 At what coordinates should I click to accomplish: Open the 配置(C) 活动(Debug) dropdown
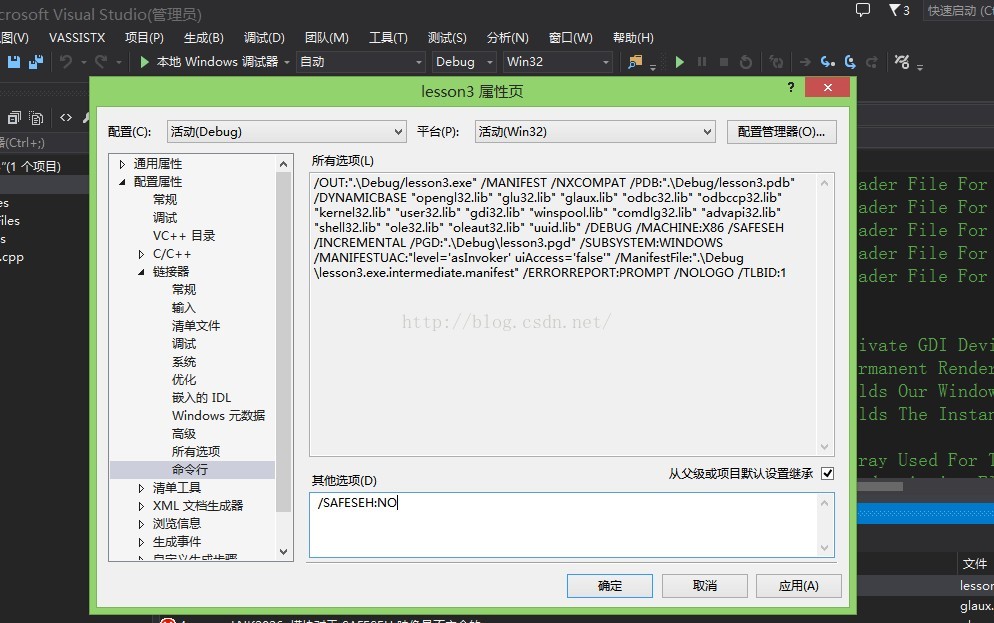(286, 132)
